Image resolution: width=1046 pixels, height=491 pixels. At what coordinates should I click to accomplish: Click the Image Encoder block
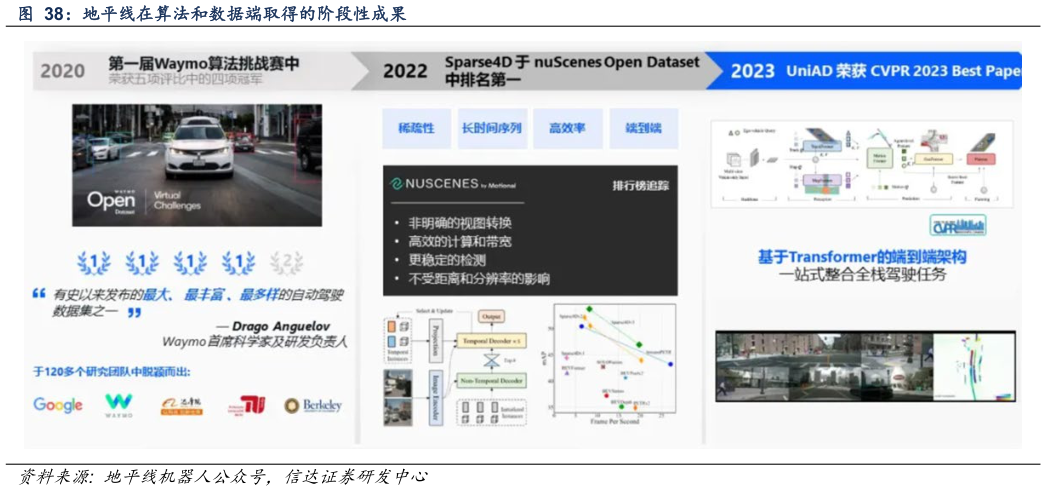pyautogui.click(x=436, y=398)
